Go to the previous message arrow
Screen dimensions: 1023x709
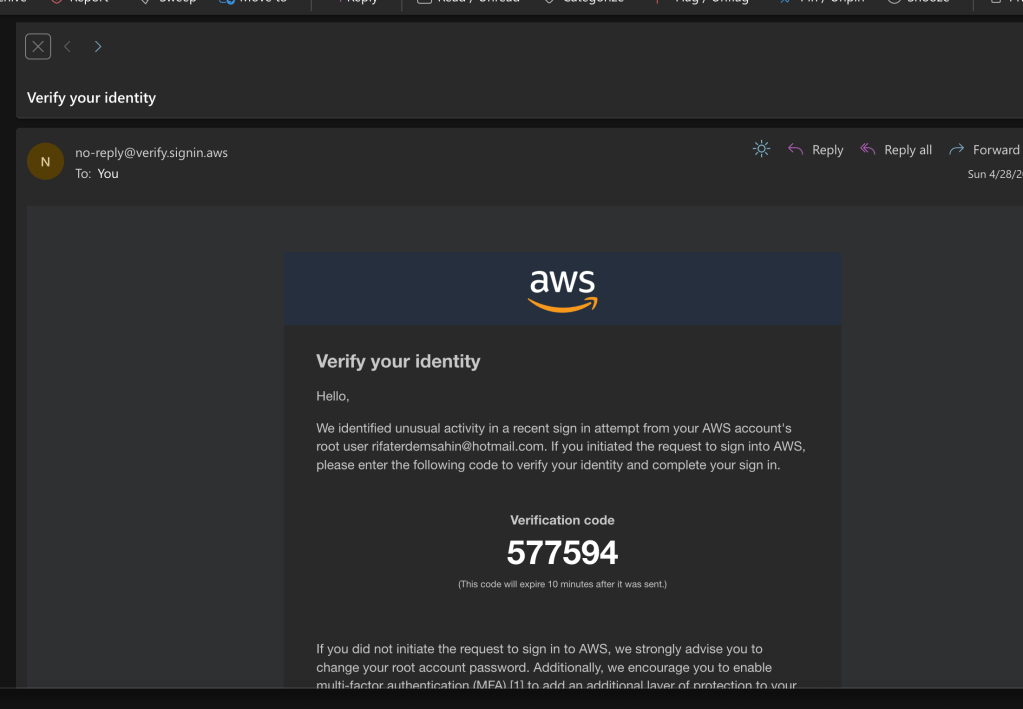67,46
